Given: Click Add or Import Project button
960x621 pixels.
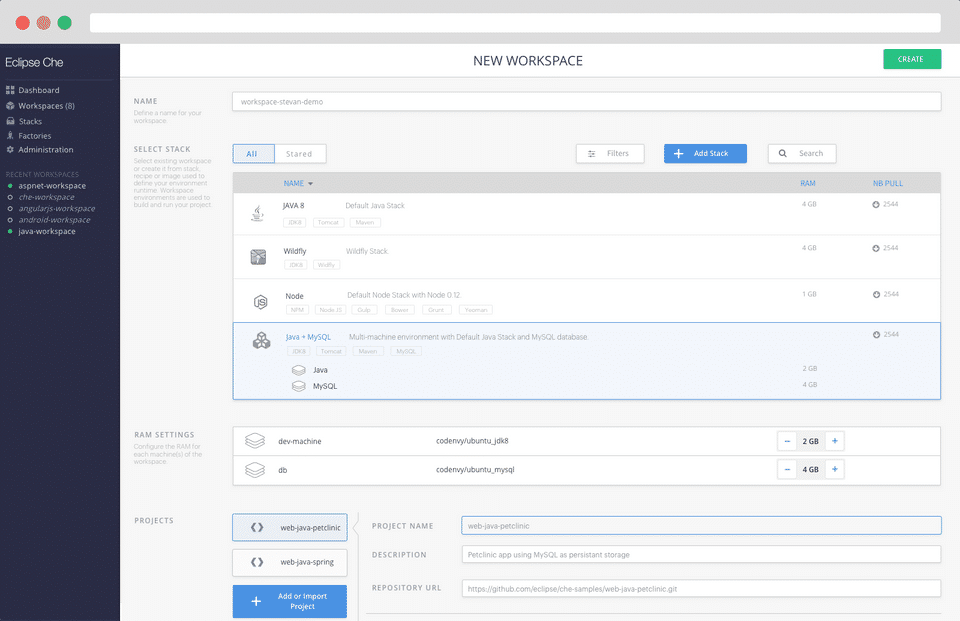Looking at the screenshot, I should 290,601.
